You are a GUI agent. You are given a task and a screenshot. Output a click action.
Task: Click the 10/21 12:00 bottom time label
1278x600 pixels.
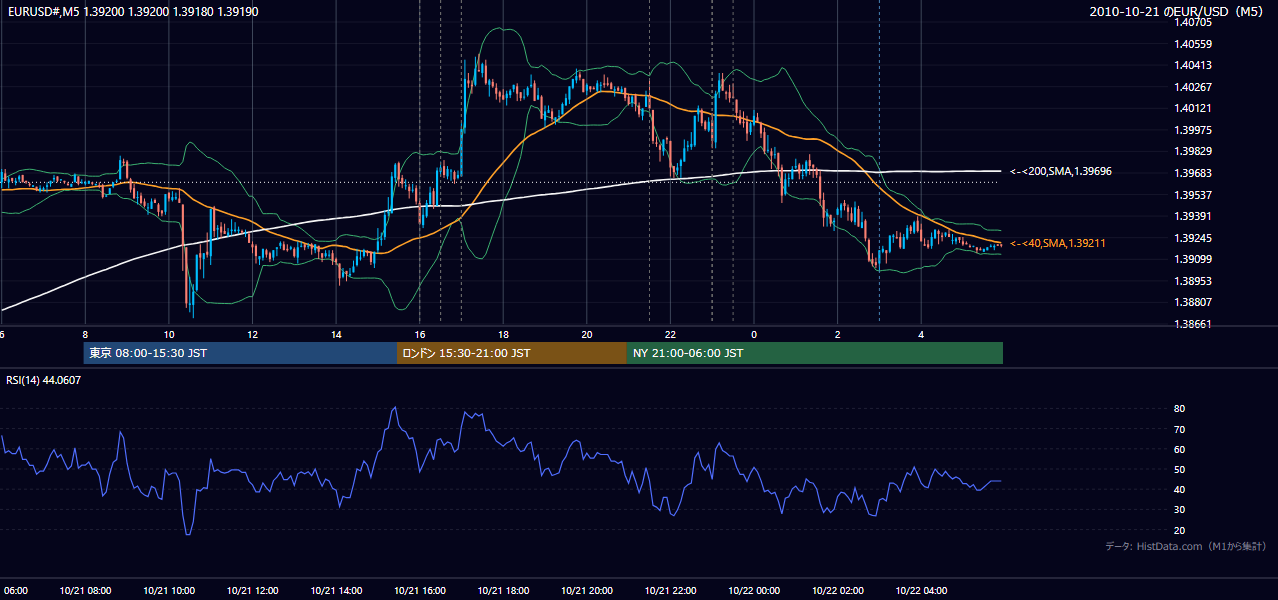(252, 590)
